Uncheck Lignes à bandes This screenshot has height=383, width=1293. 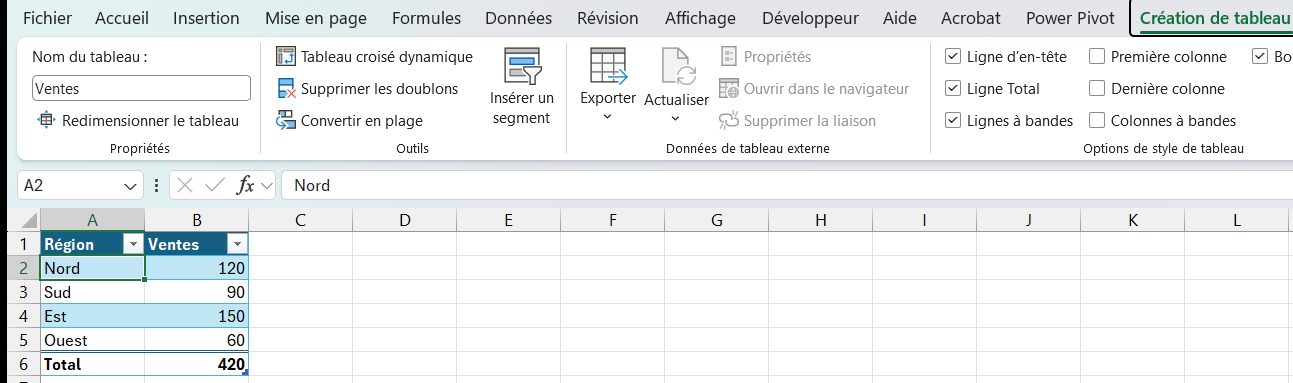[953, 121]
